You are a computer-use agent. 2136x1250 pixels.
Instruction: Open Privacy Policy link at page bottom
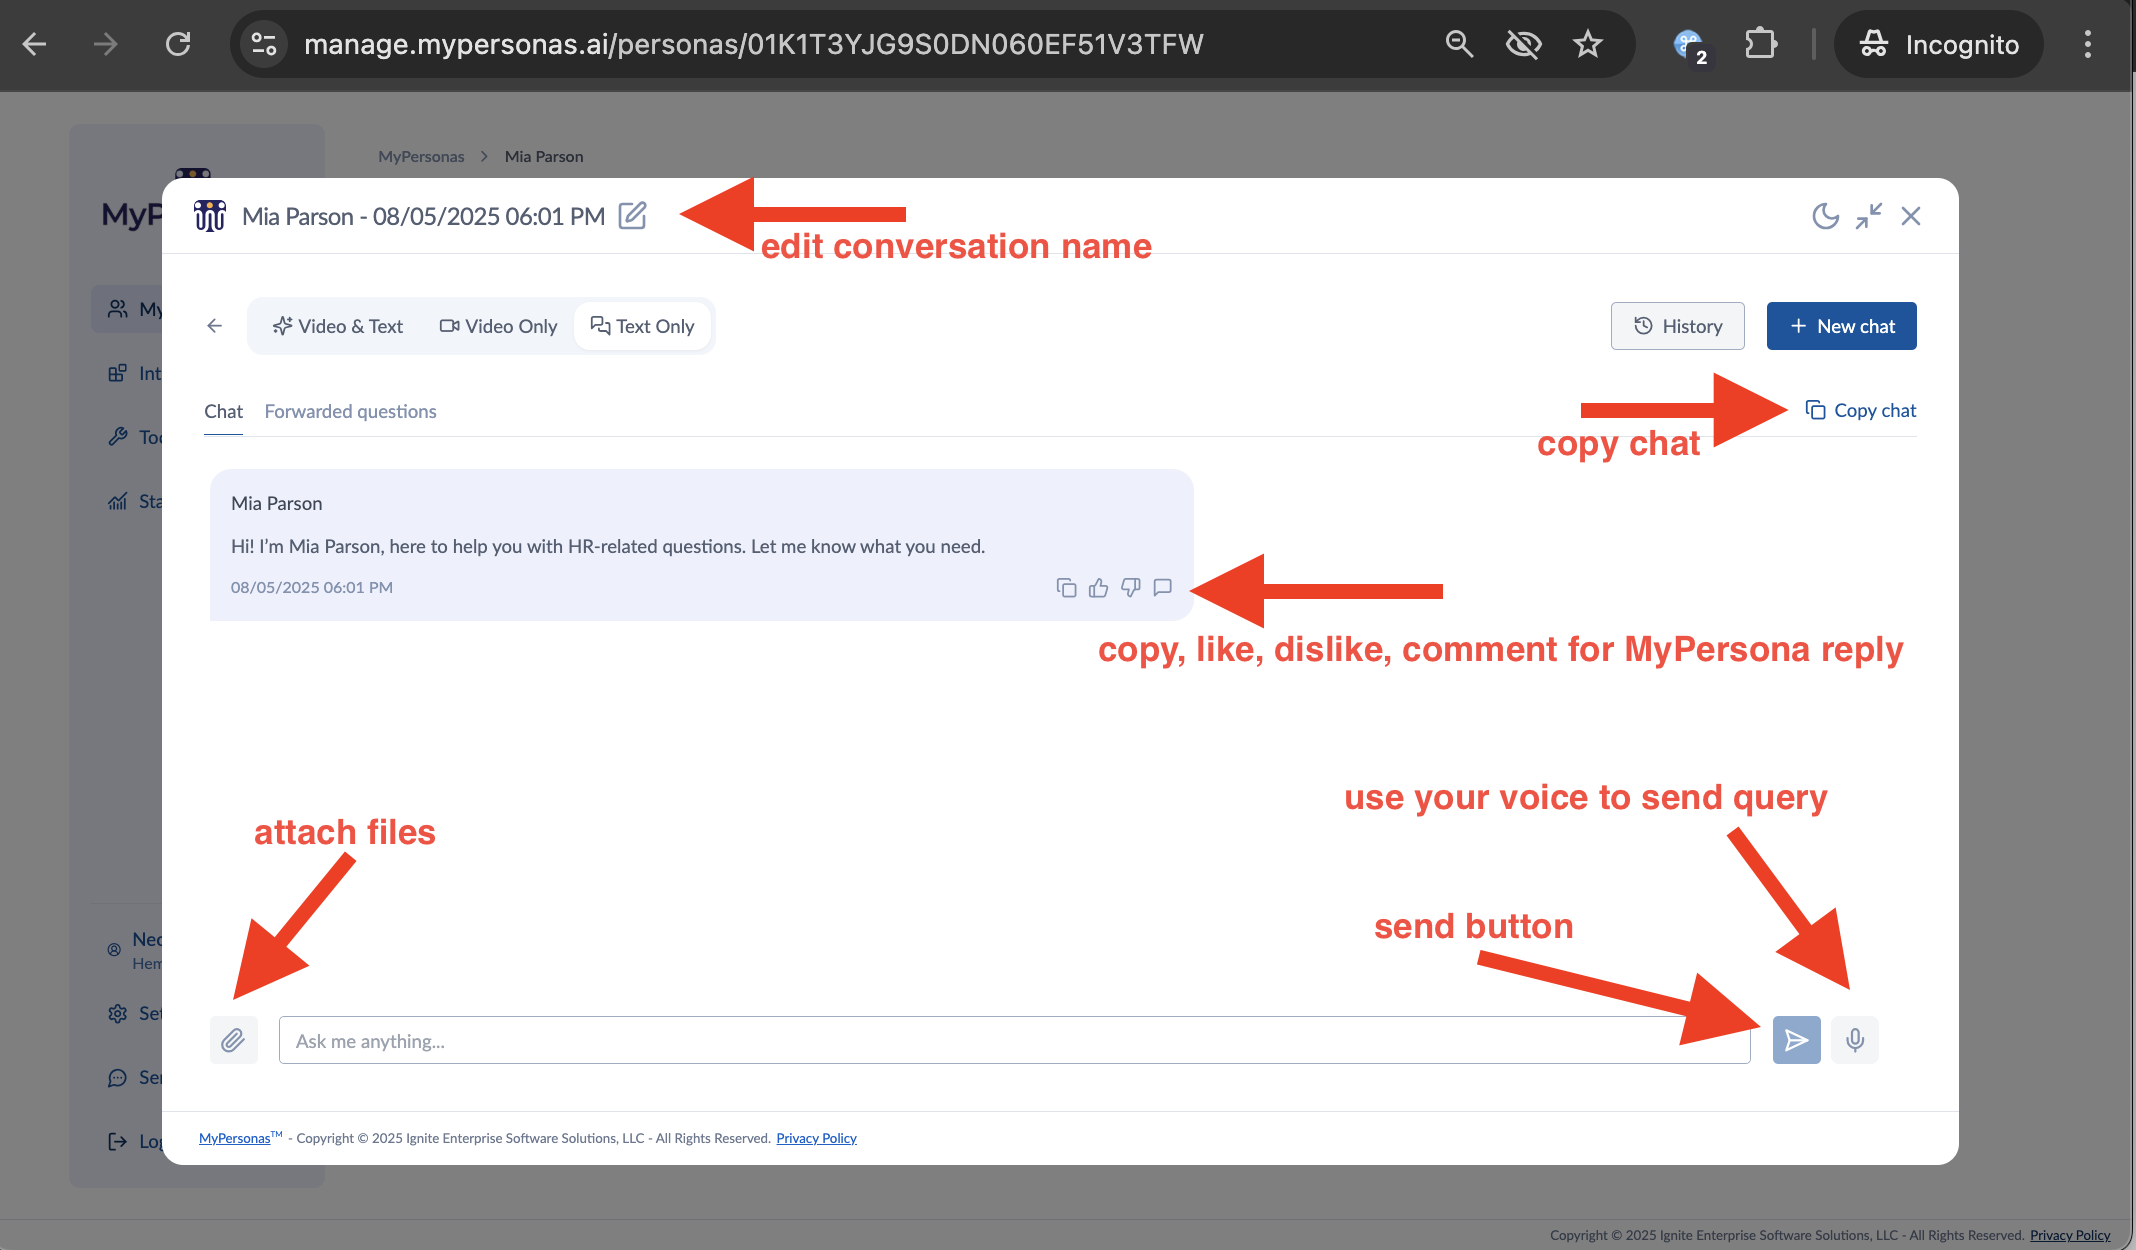[x=2069, y=1235]
